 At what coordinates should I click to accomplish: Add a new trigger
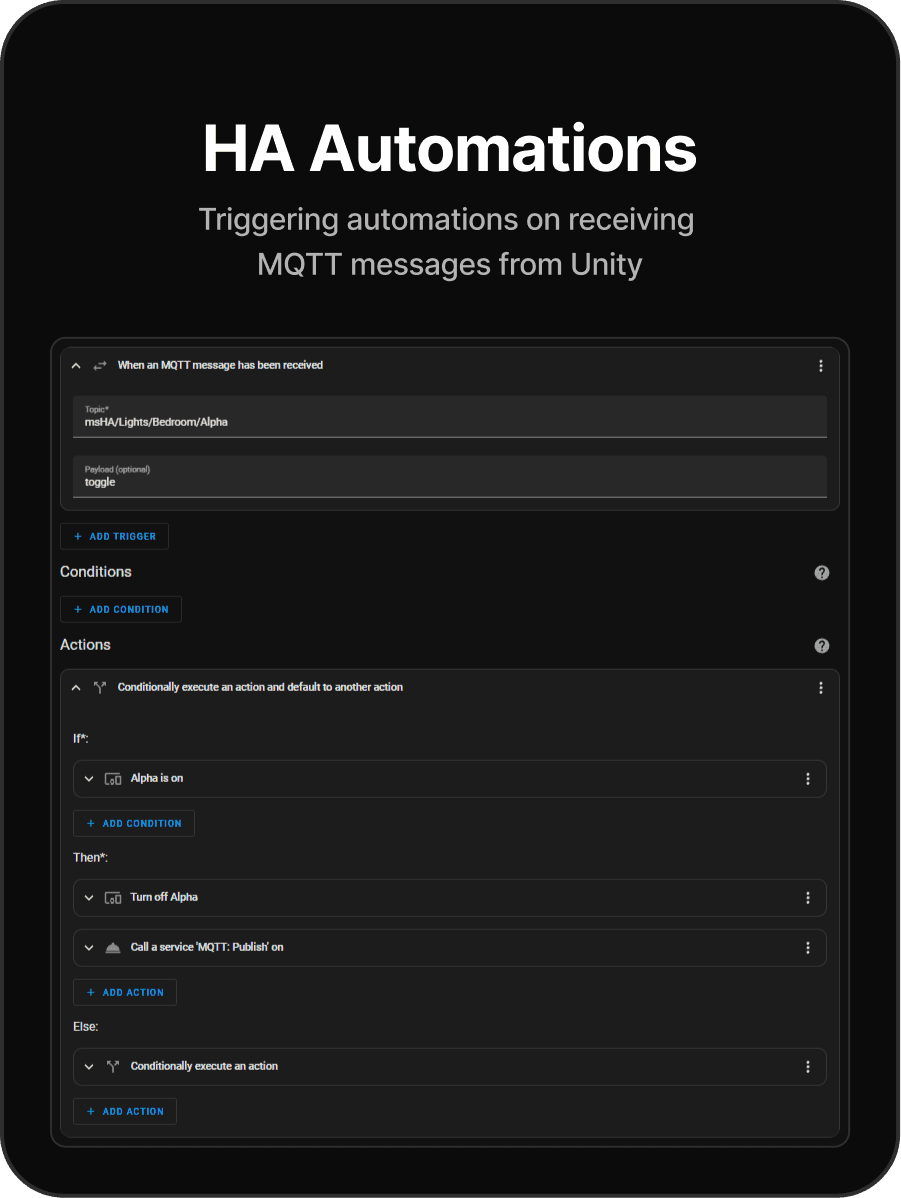coord(115,536)
